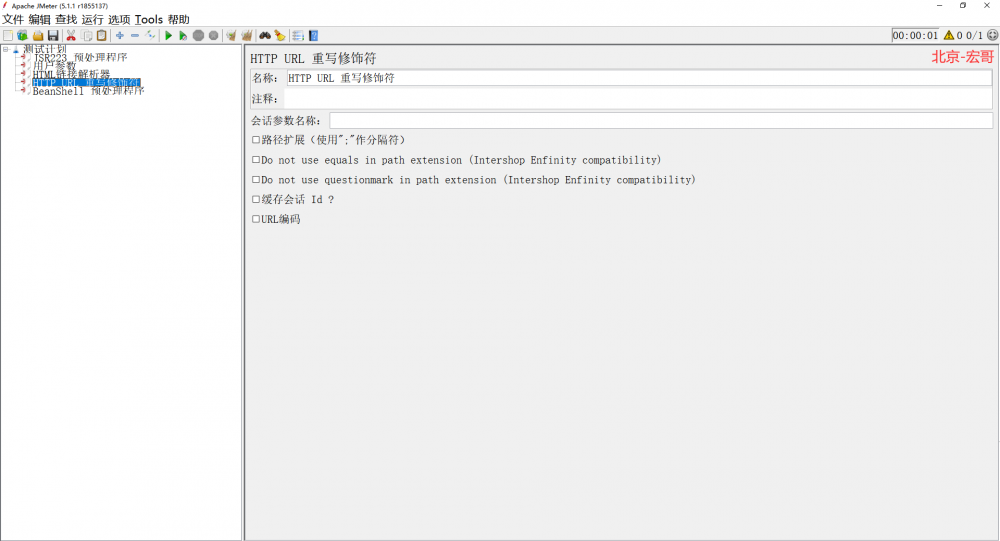Restore the window using the maximize button

pyautogui.click(x=963, y=5)
